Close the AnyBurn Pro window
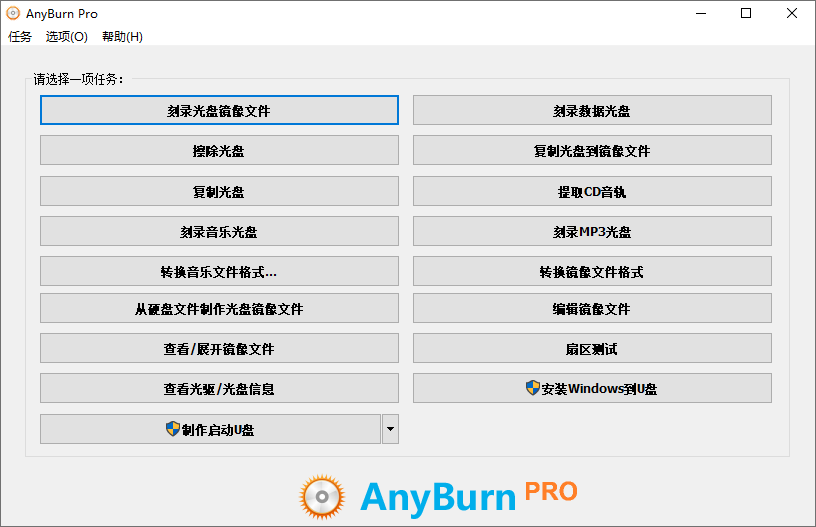The width and height of the screenshot is (816, 527). (x=792, y=13)
